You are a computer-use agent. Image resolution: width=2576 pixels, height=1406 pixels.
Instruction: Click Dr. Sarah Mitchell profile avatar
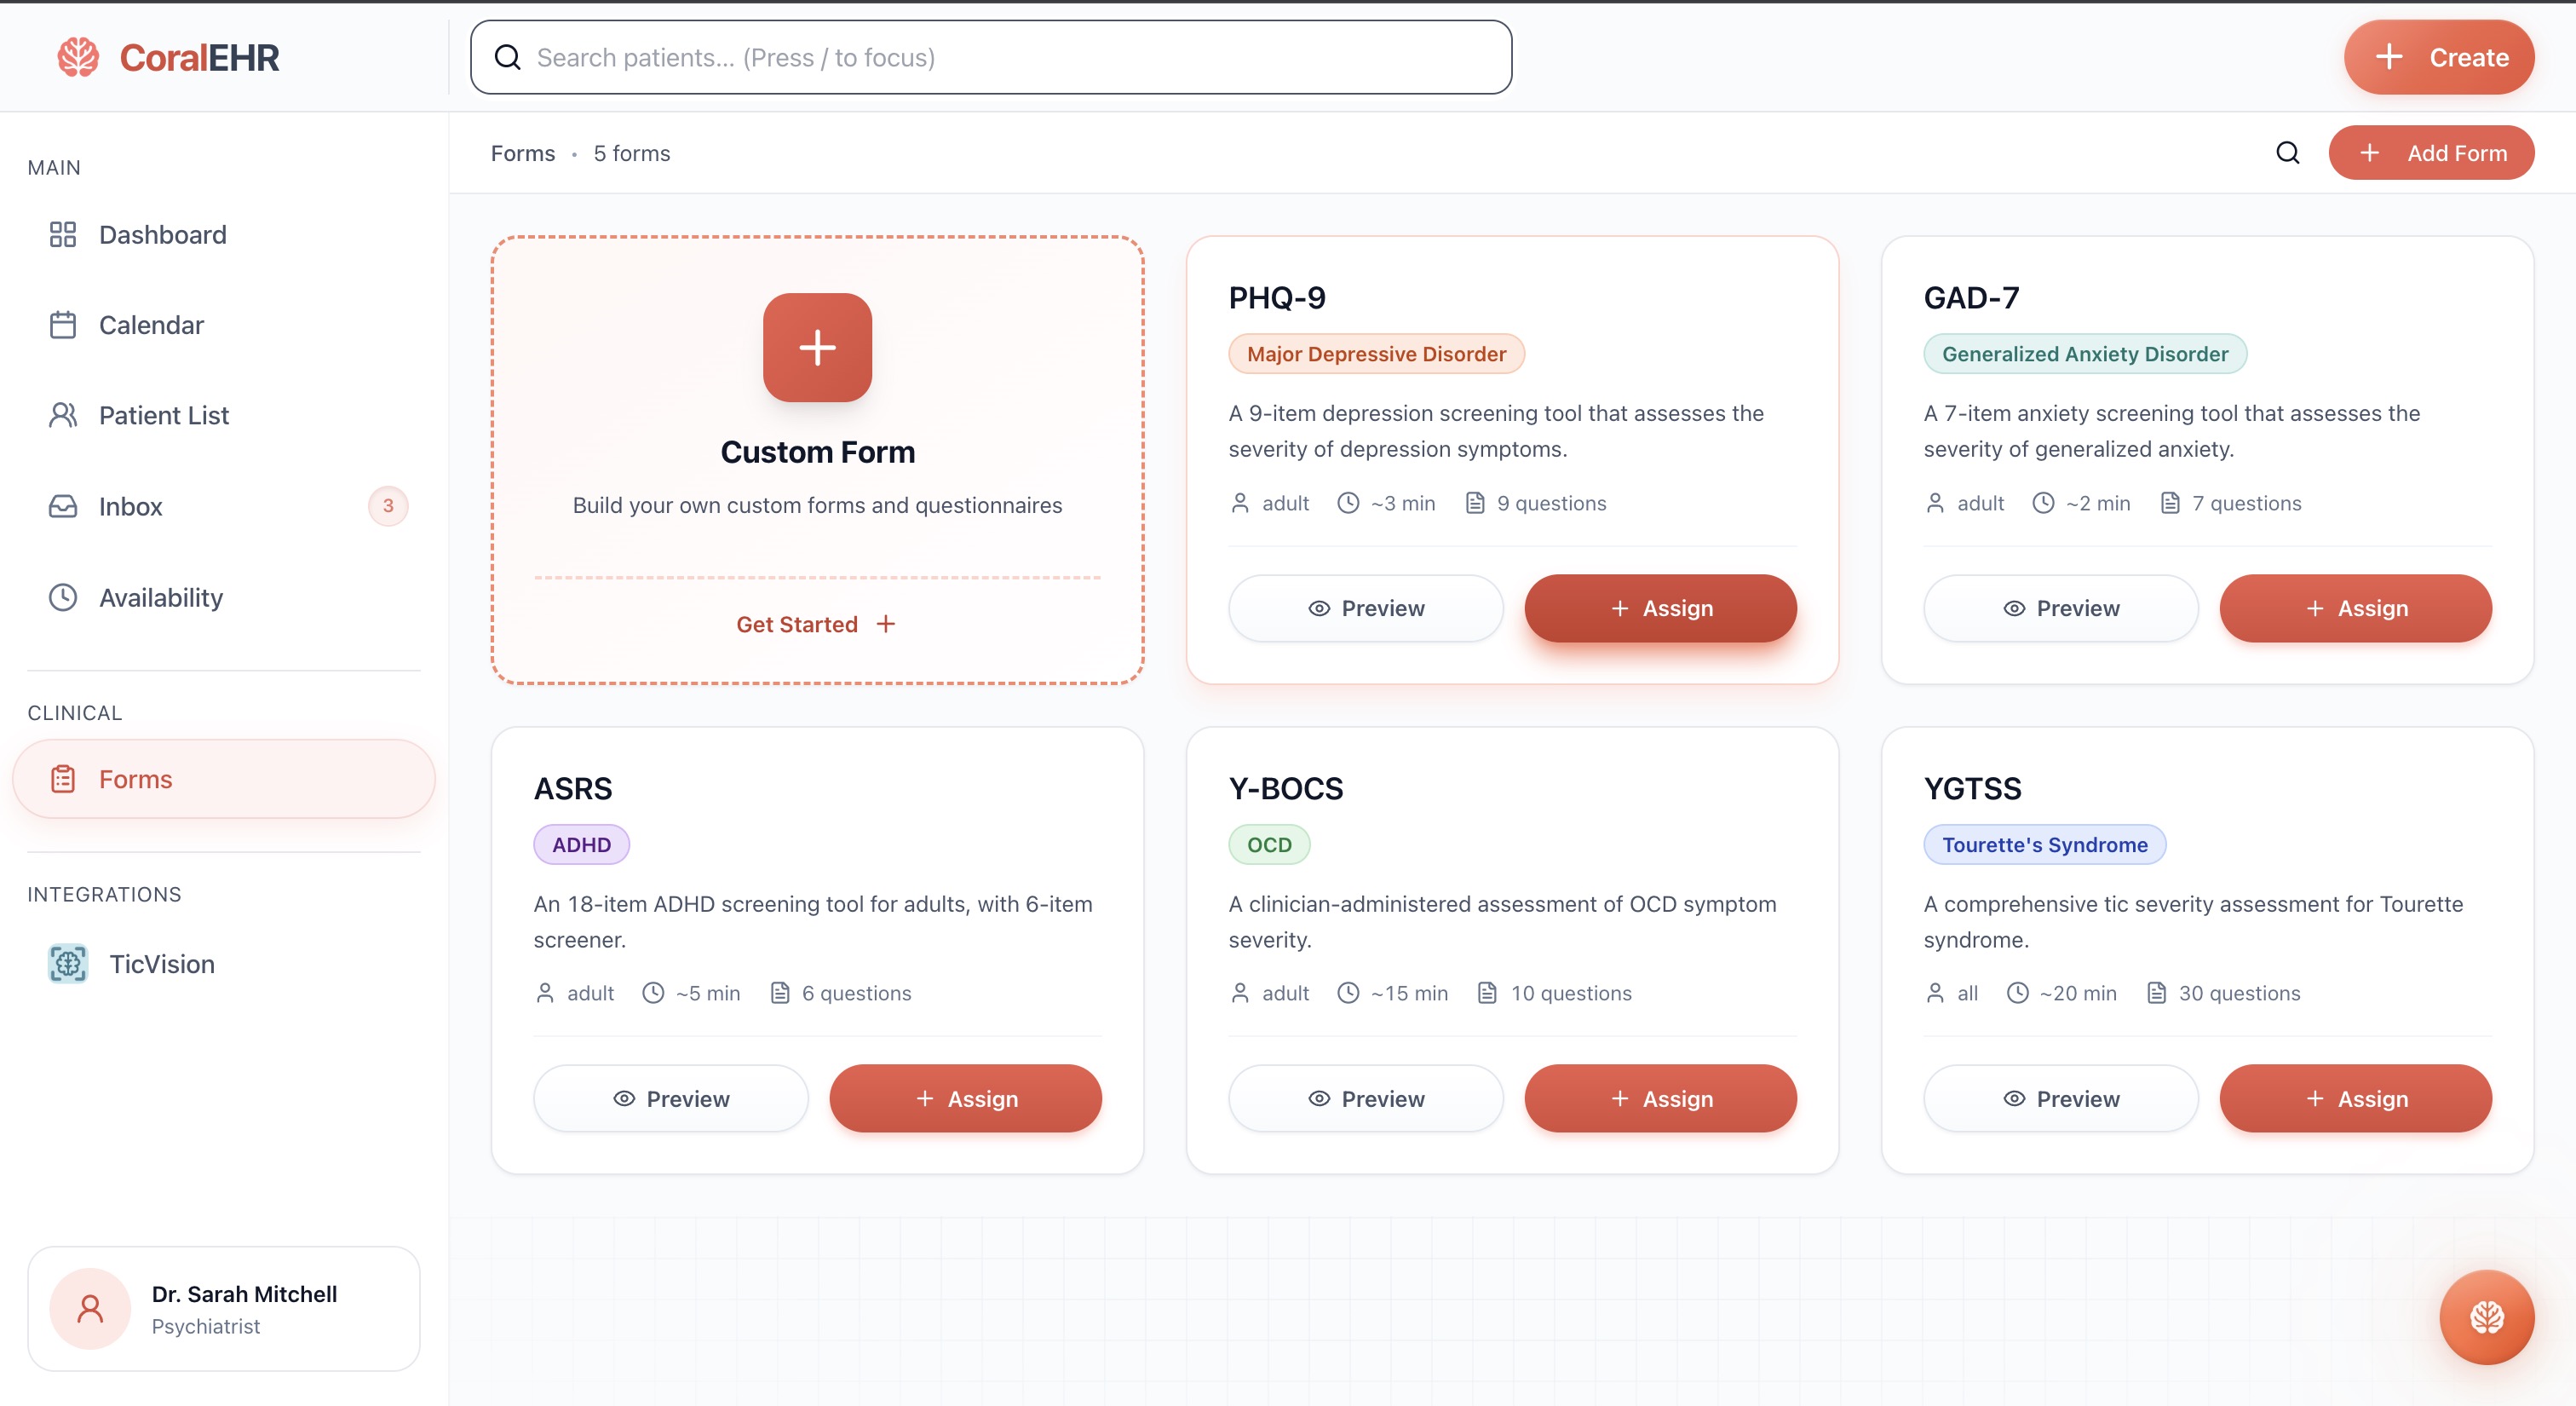[90, 1308]
